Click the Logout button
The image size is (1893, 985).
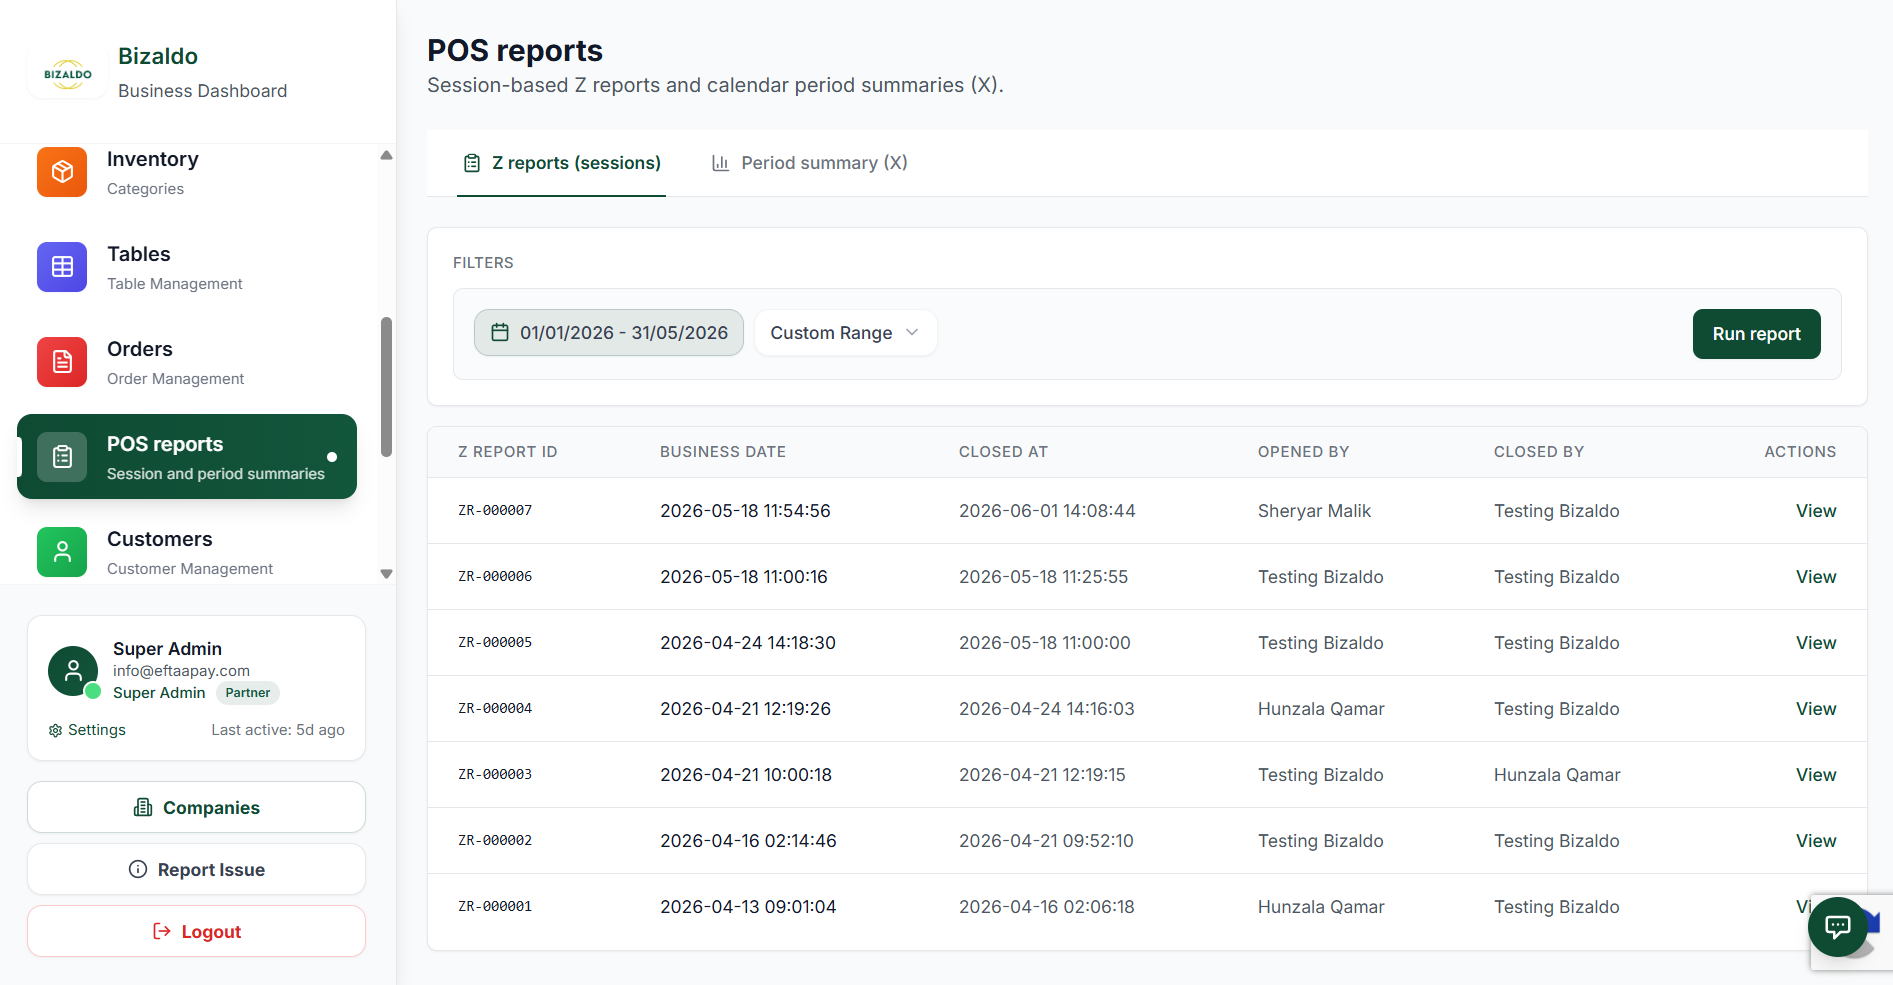(x=197, y=931)
